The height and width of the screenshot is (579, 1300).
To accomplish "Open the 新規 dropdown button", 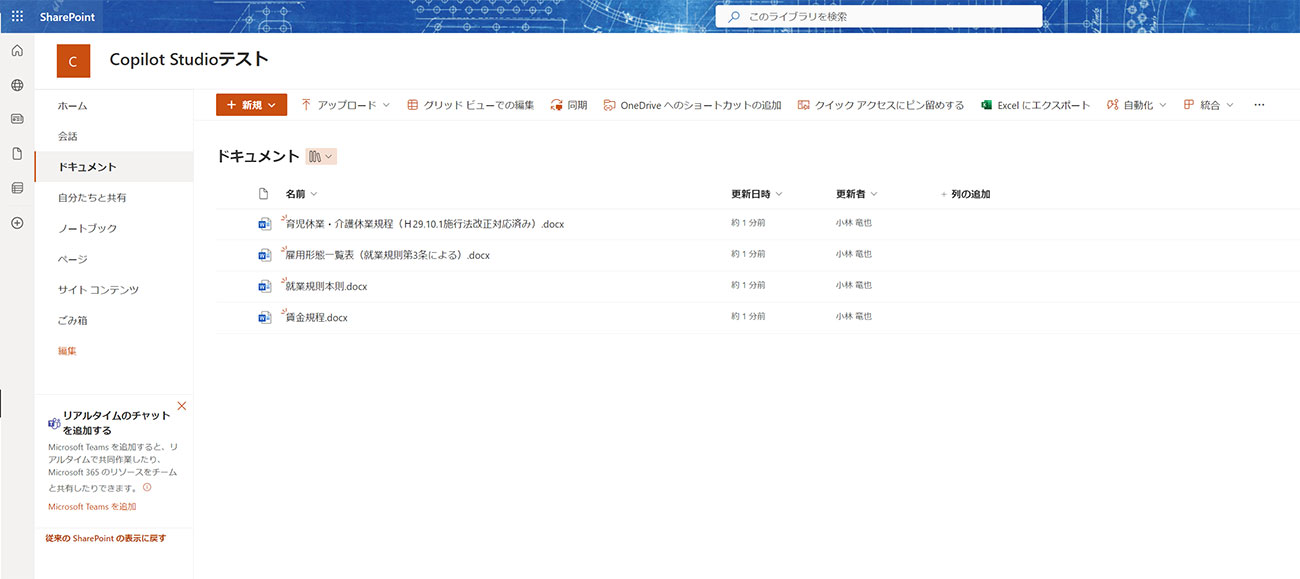I will [x=251, y=105].
